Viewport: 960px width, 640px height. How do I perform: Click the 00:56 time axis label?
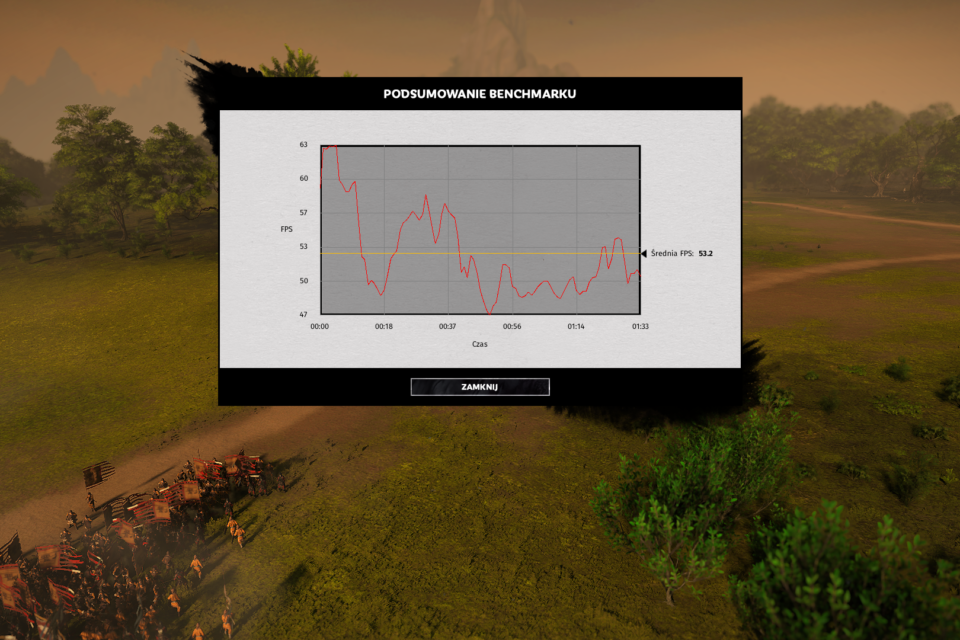click(x=512, y=326)
